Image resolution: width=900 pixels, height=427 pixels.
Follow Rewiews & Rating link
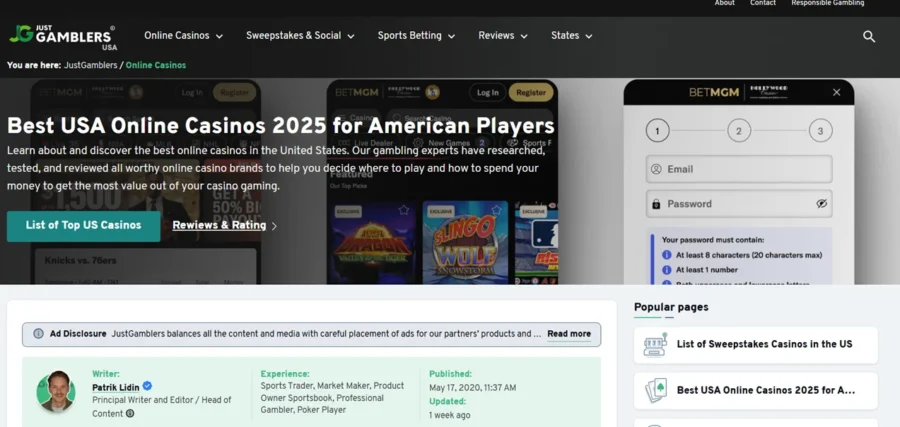(219, 226)
